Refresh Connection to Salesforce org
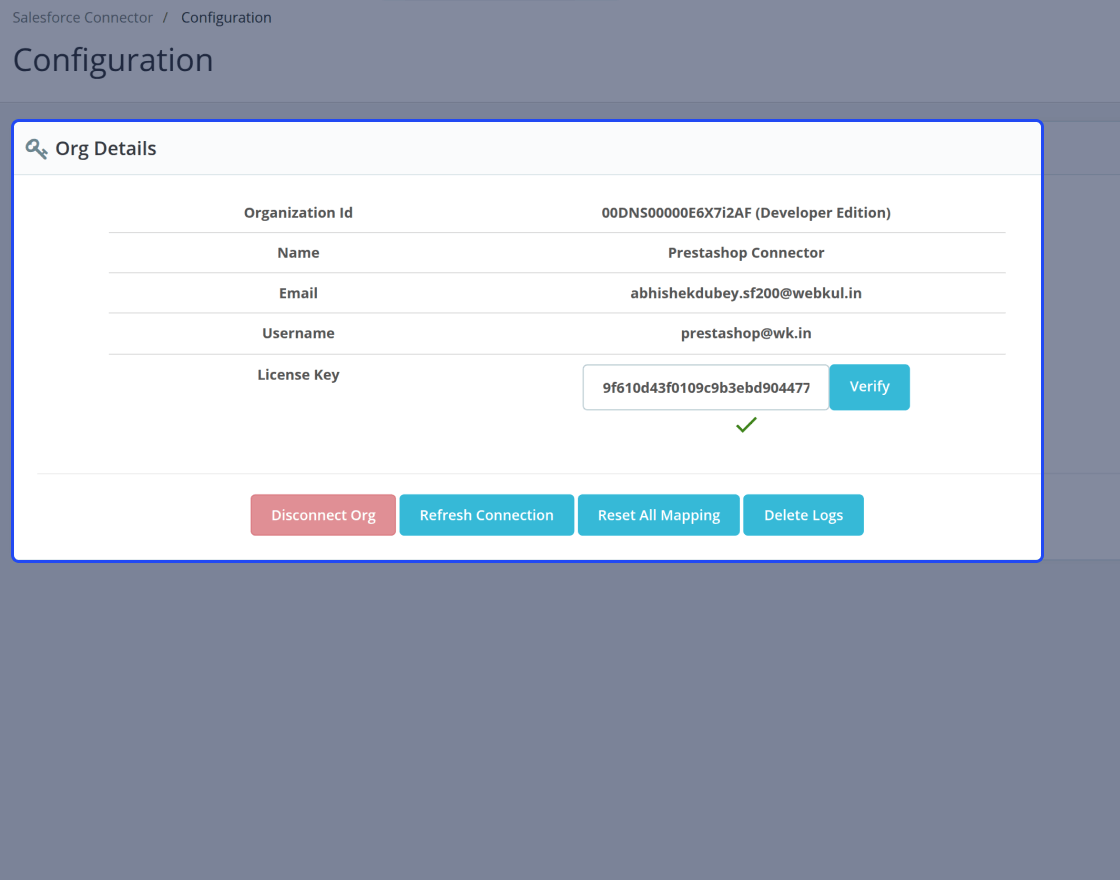This screenshot has width=1120, height=880. click(486, 515)
